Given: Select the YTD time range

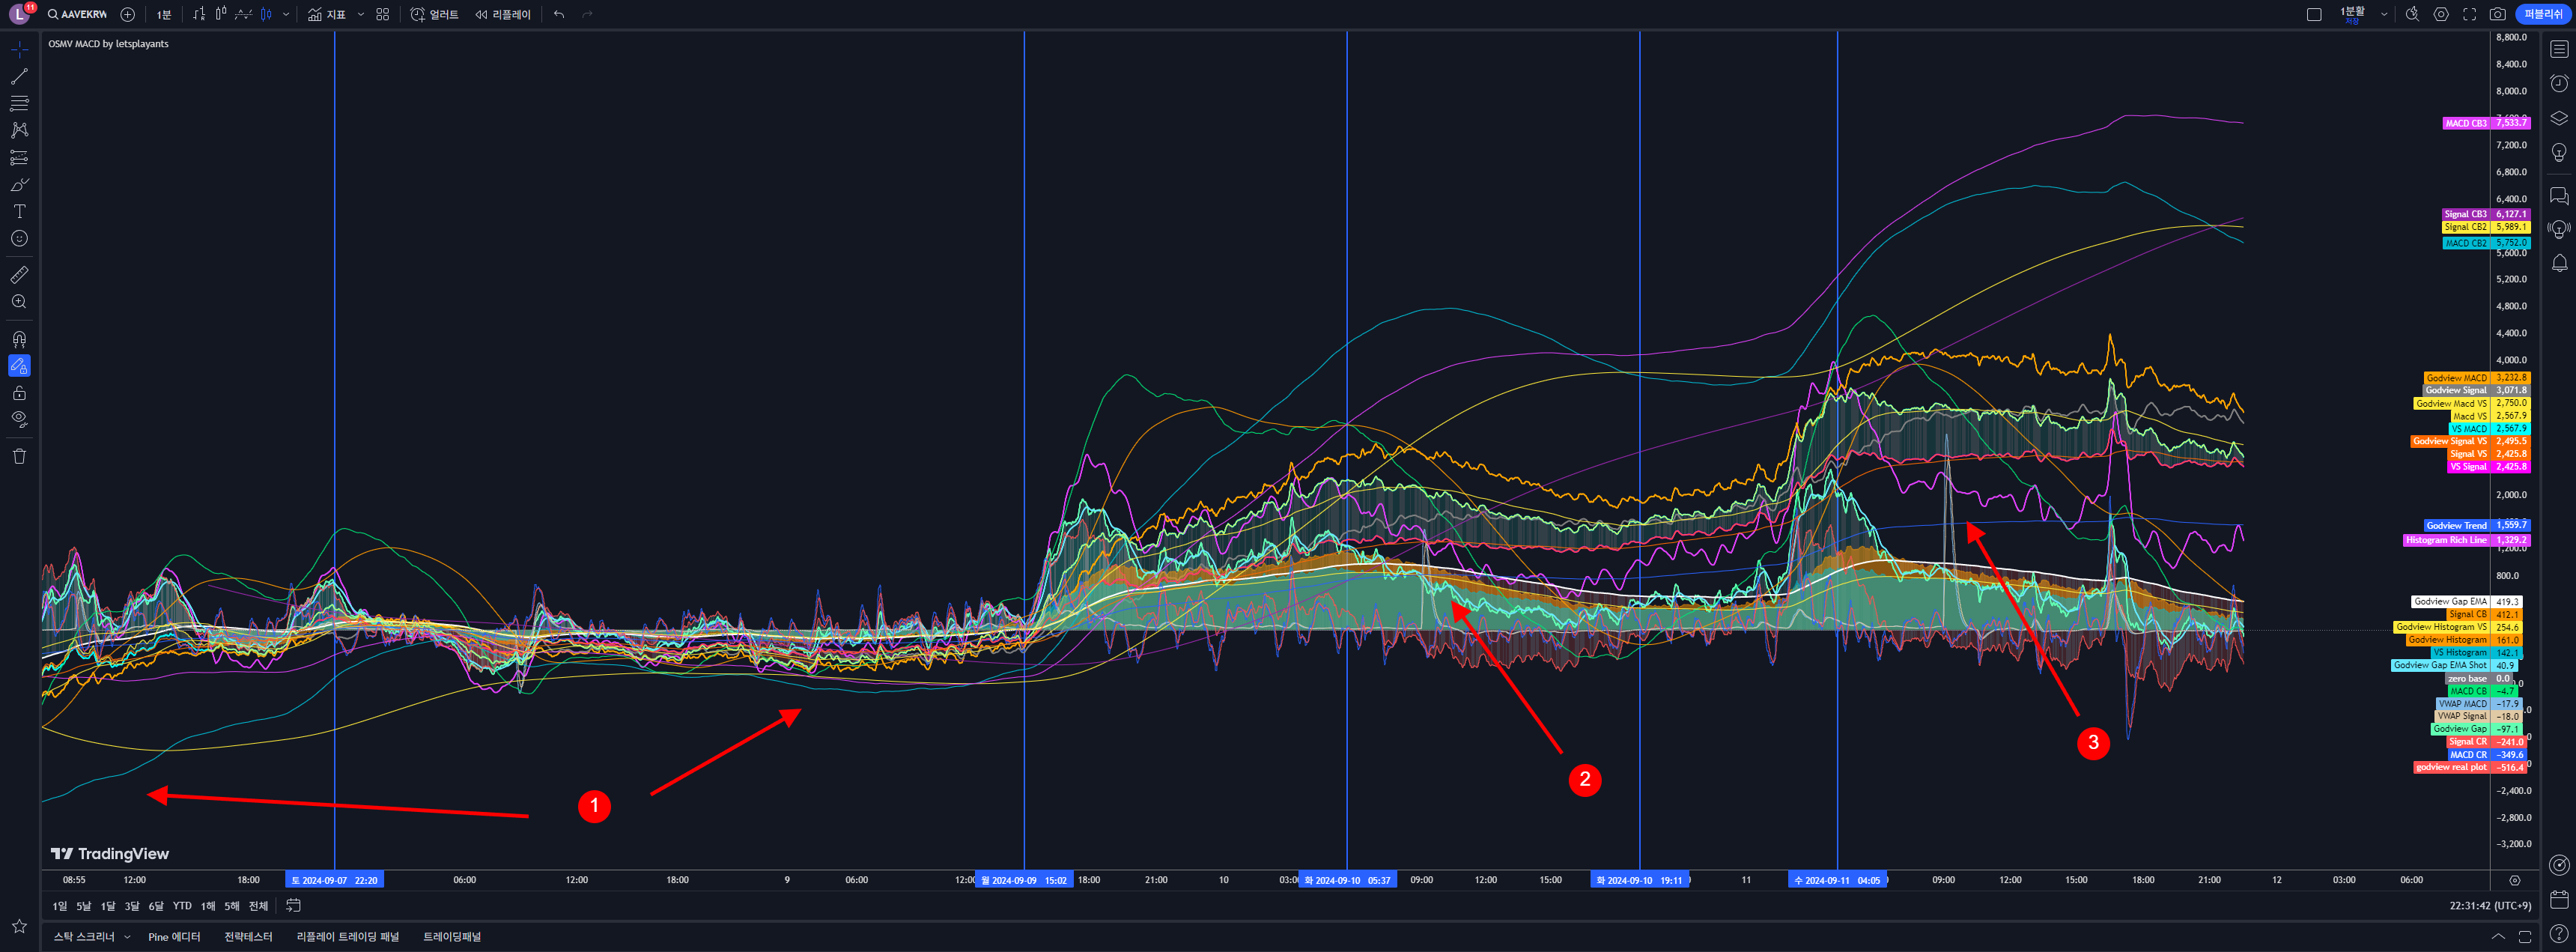Looking at the screenshot, I should tap(182, 906).
